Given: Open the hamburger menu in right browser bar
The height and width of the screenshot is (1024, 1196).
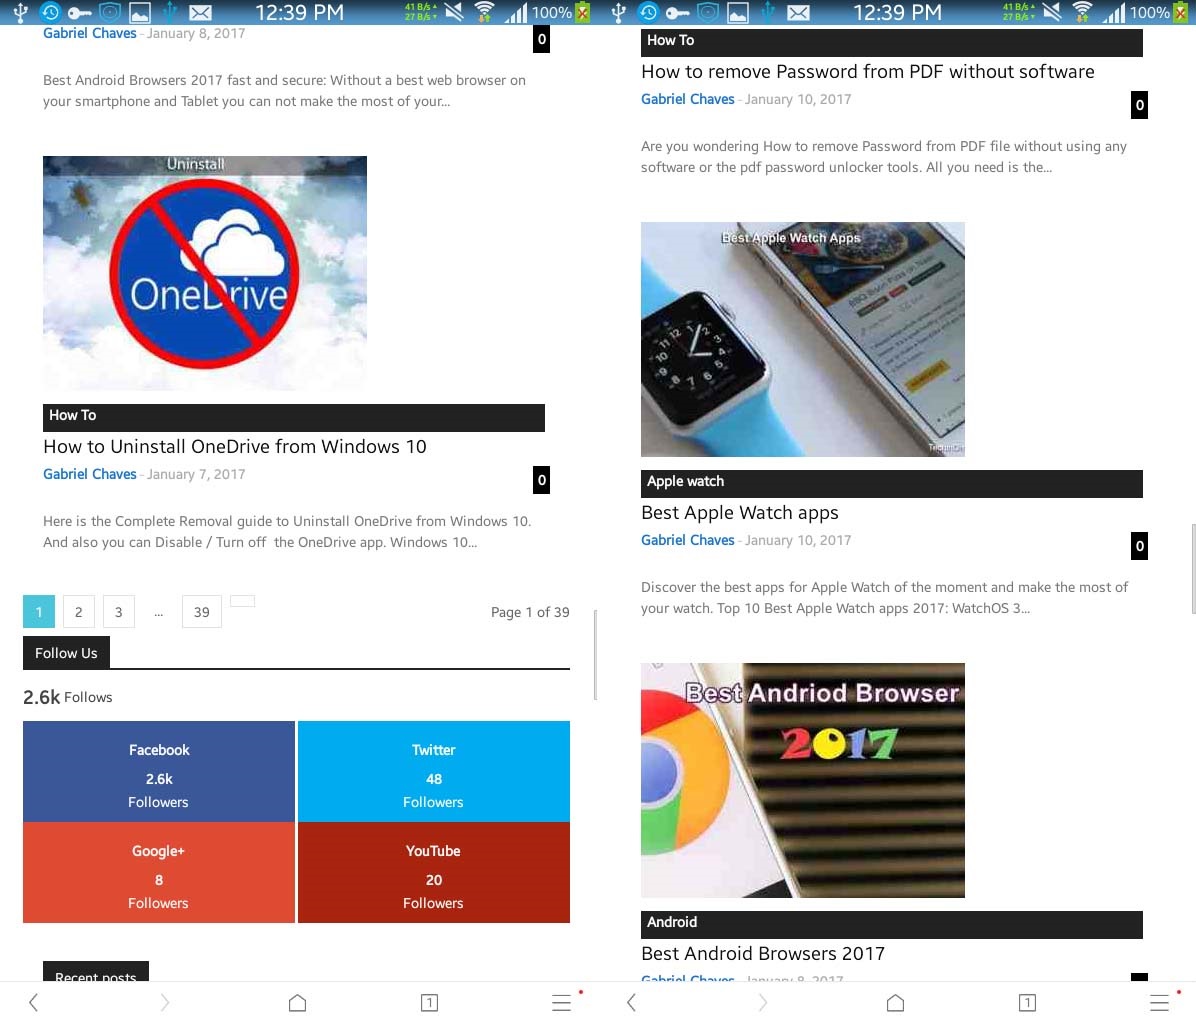Looking at the screenshot, I should pyautogui.click(x=1159, y=1002).
